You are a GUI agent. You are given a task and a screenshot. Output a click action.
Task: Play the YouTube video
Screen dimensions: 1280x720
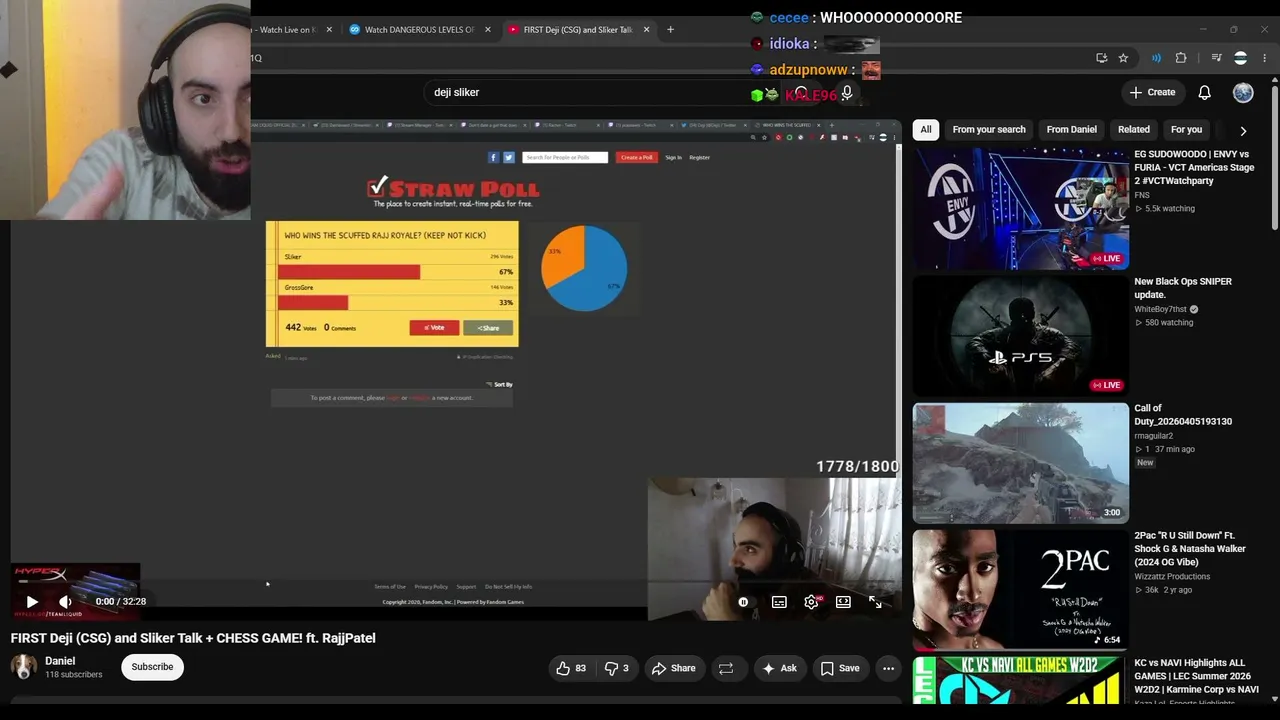32,601
